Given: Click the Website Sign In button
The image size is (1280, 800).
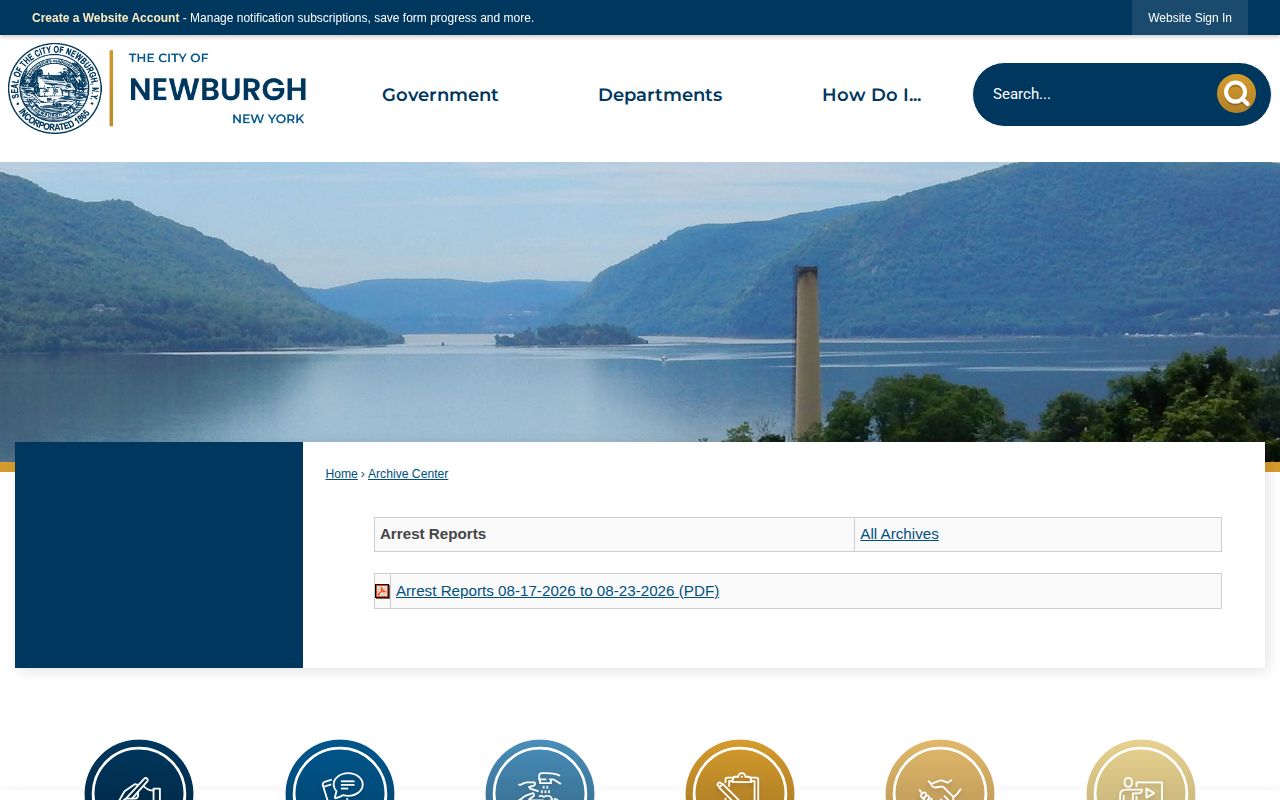Looking at the screenshot, I should click(x=1190, y=18).
